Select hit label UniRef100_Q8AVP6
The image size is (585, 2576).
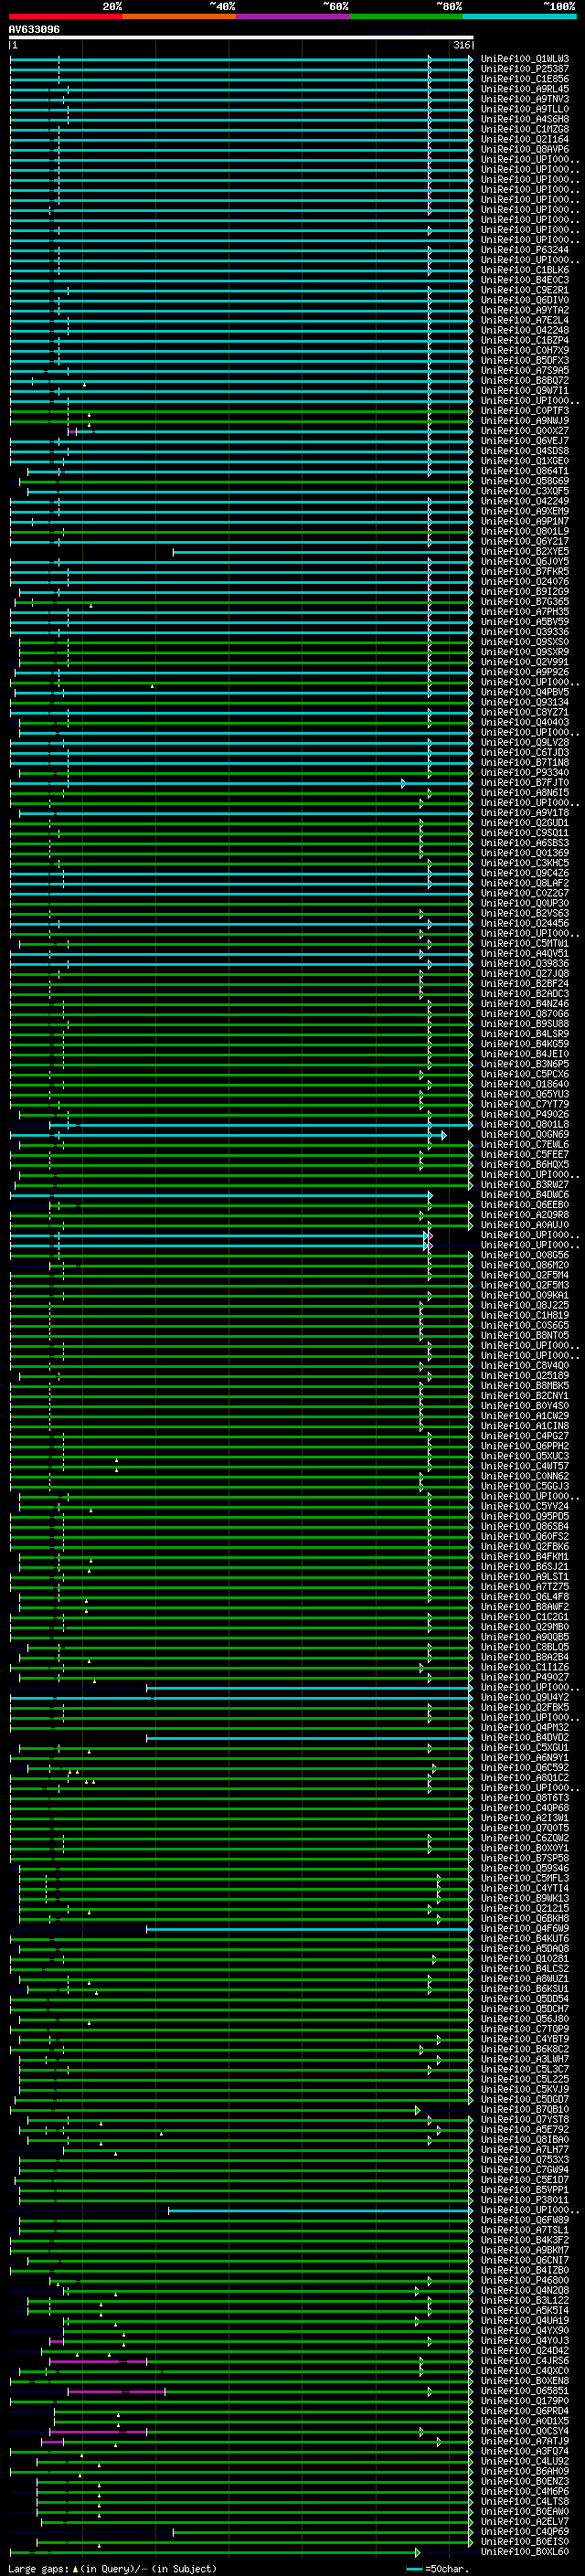click(x=525, y=149)
